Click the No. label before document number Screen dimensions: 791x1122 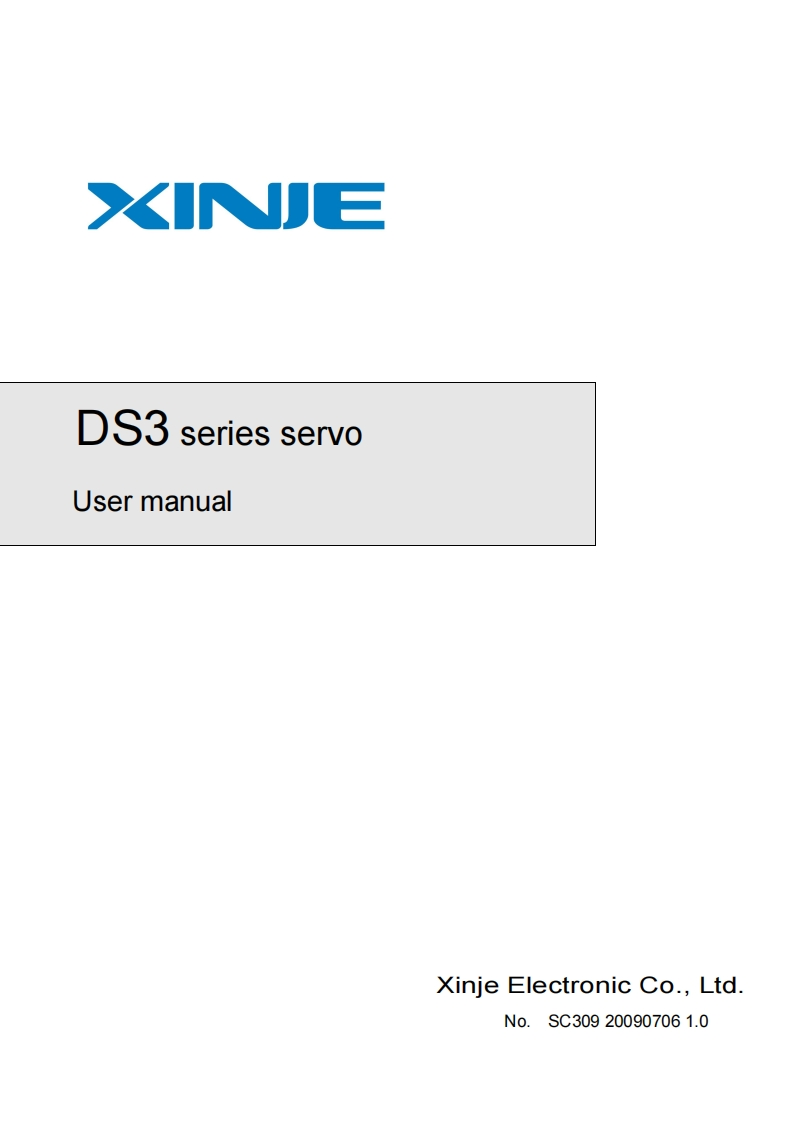click(517, 1021)
